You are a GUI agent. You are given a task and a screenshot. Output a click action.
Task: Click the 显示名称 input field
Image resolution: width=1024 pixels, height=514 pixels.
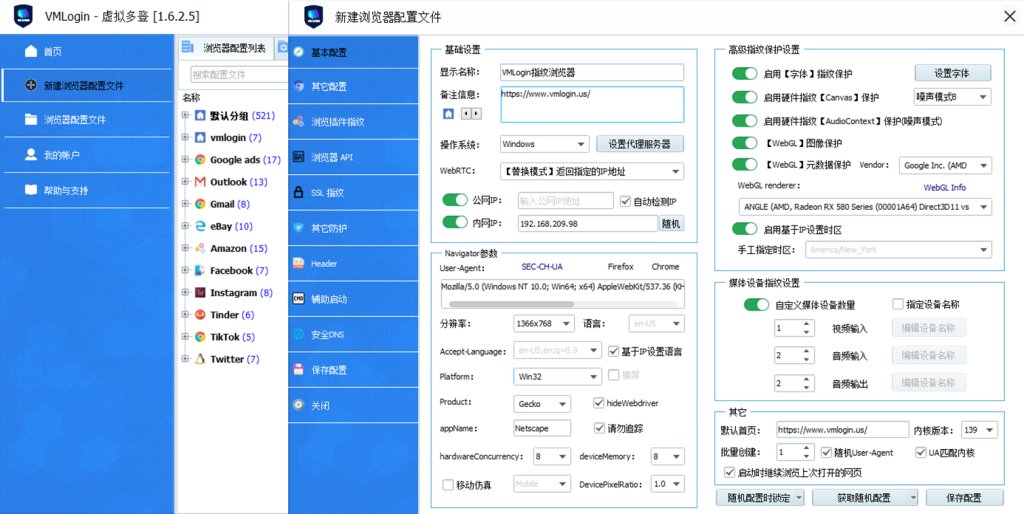[592, 72]
